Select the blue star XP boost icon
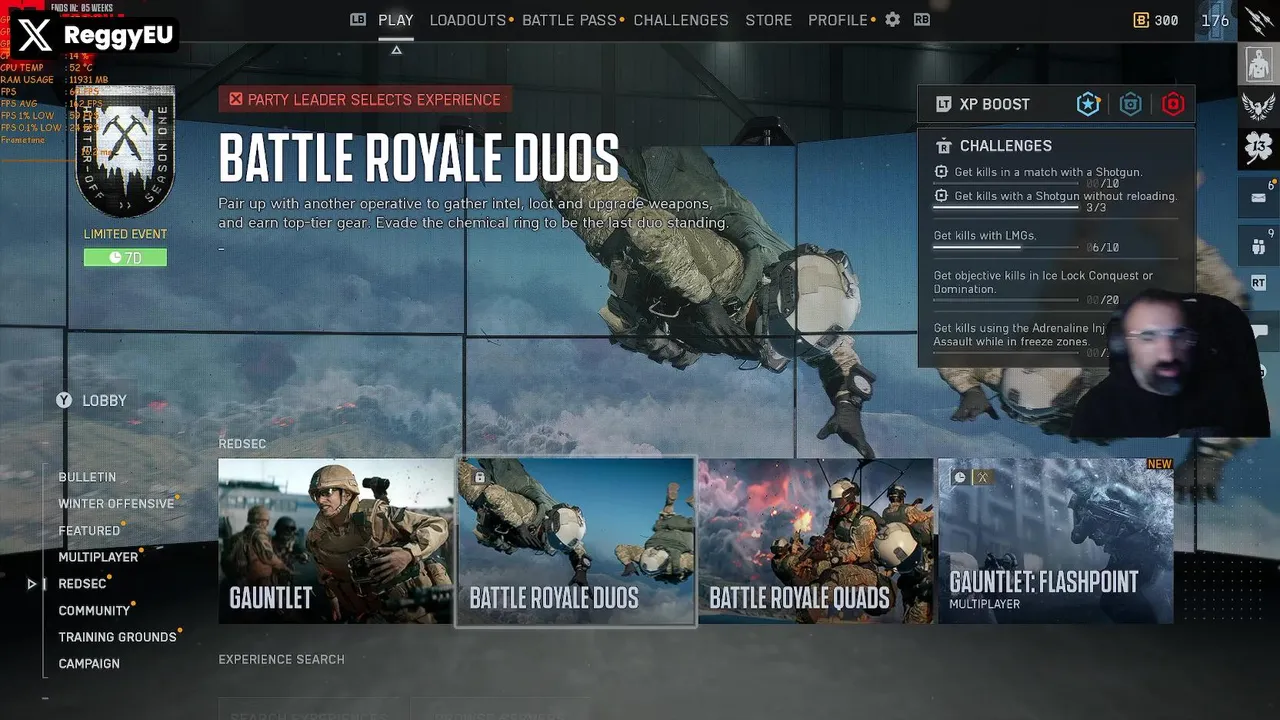 [x=1088, y=104]
